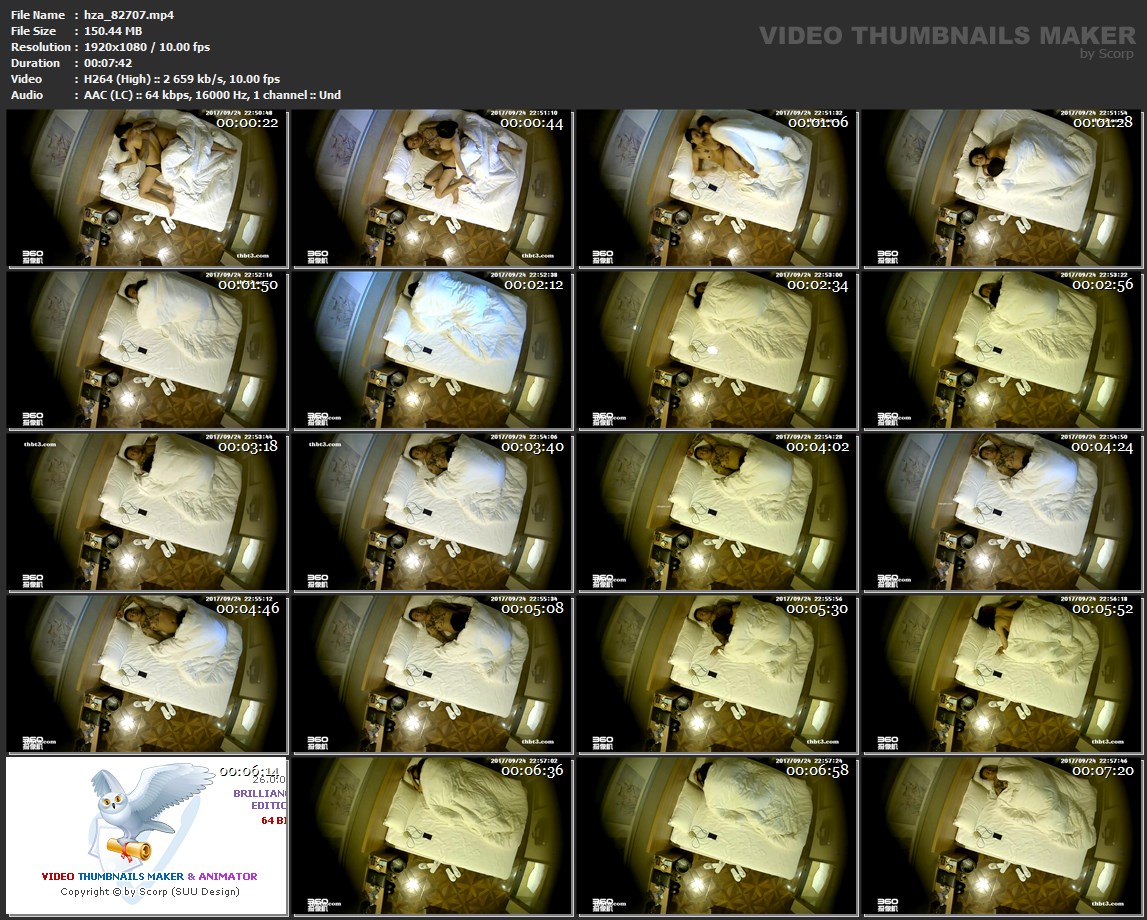Open the thumbnail at timestamp 00:00:22
Image resolution: width=1147 pixels, height=920 pixels.
[147, 189]
